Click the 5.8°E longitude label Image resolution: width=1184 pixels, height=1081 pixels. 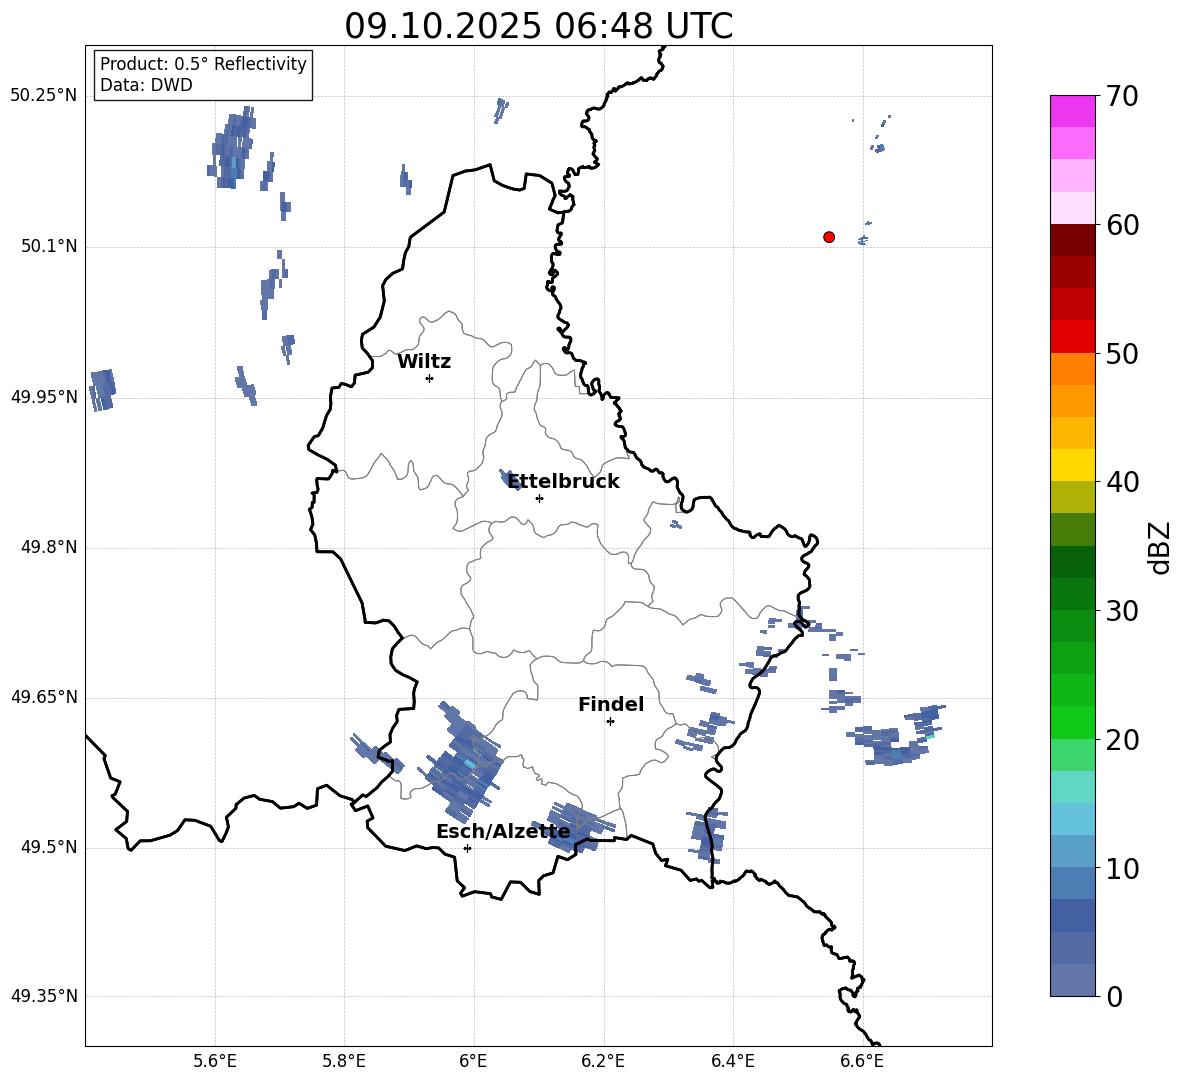344,1061
